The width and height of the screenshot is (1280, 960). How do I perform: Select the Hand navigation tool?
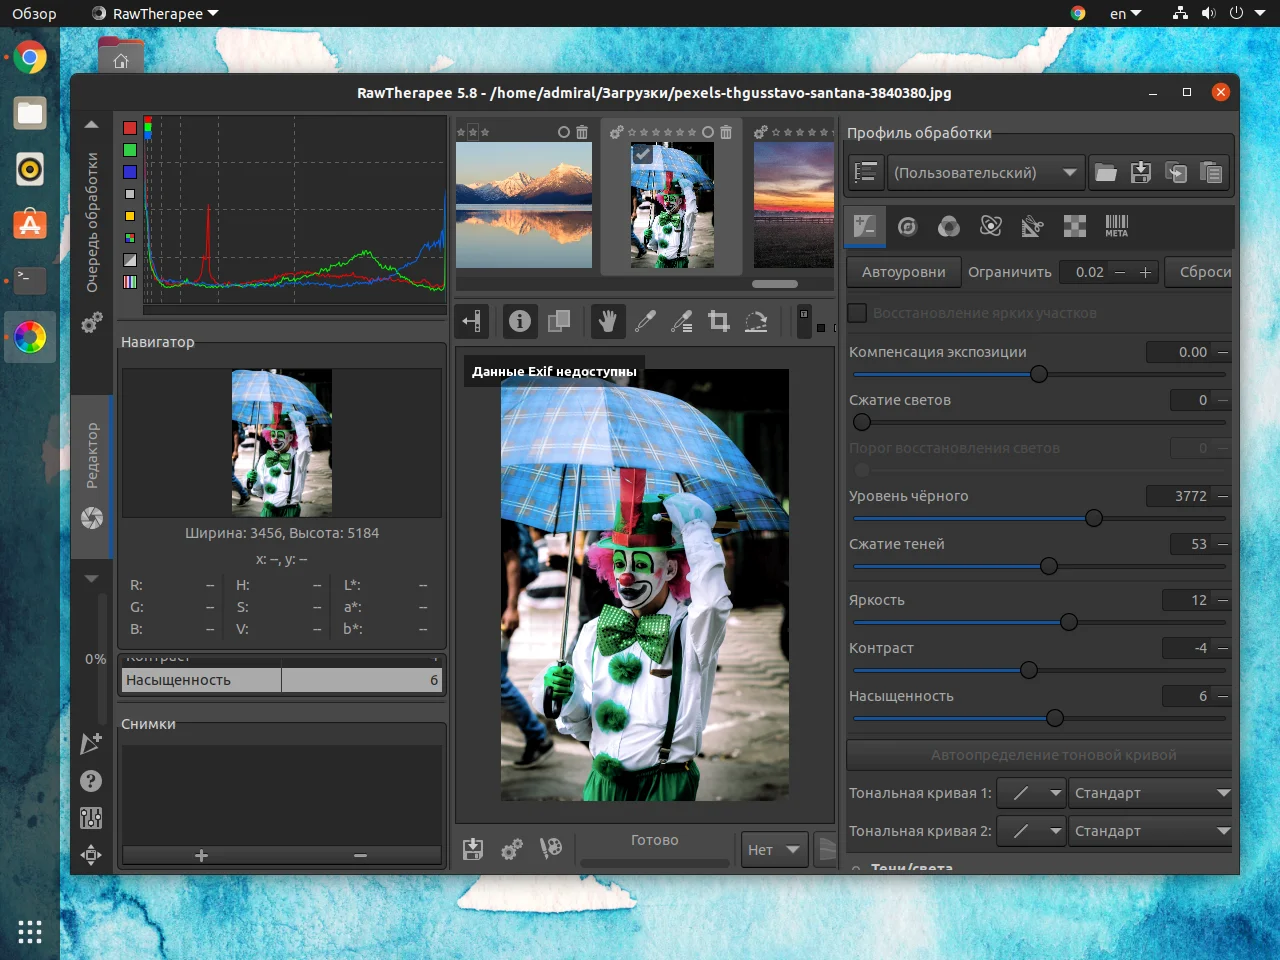[x=607, y=321]
